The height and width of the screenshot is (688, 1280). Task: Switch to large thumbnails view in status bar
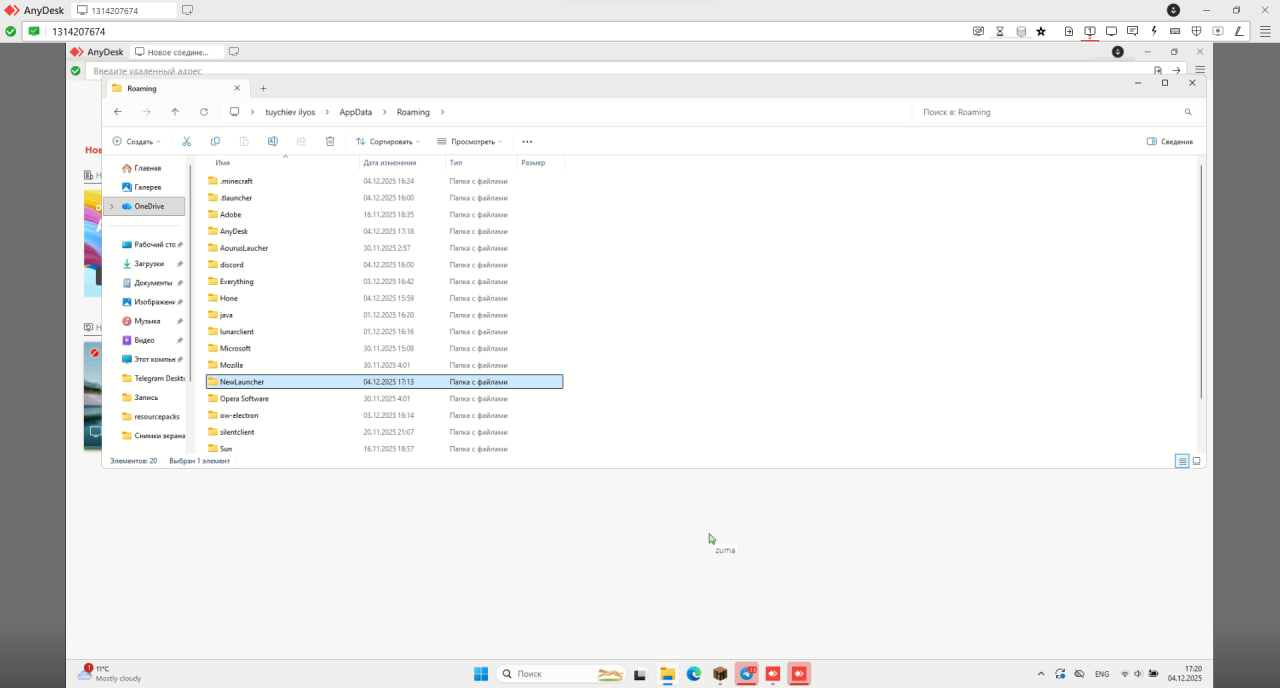1196,461
